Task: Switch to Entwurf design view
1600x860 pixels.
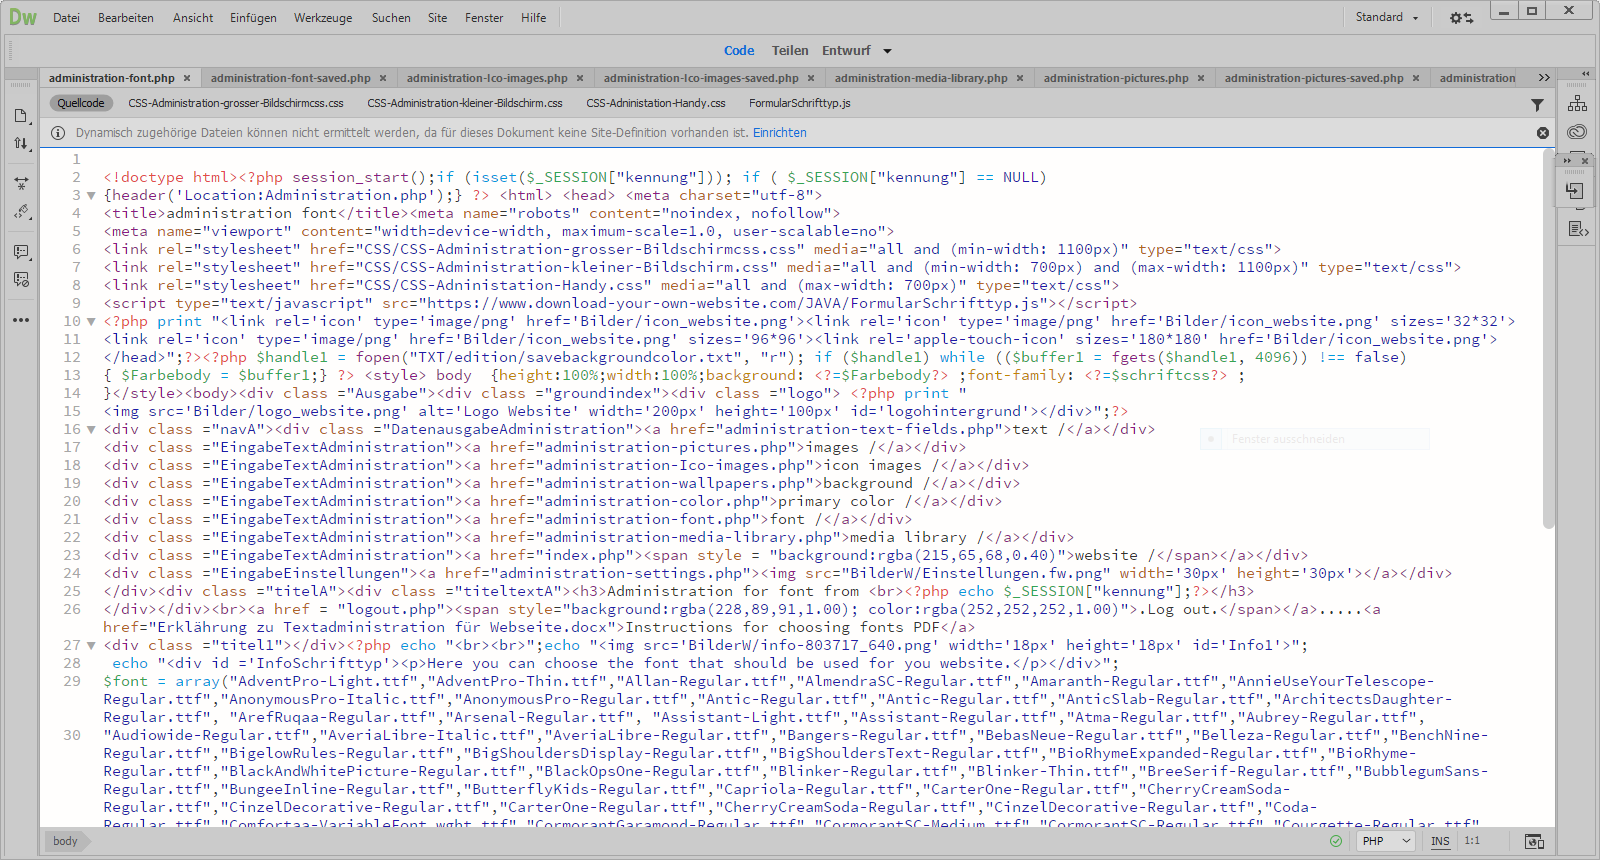Action: click(x=846, y=51)
